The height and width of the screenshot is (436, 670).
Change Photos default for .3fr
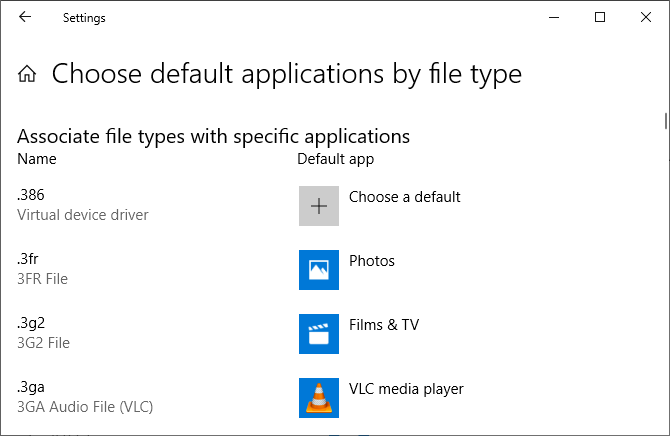click(x=372, y=261)
